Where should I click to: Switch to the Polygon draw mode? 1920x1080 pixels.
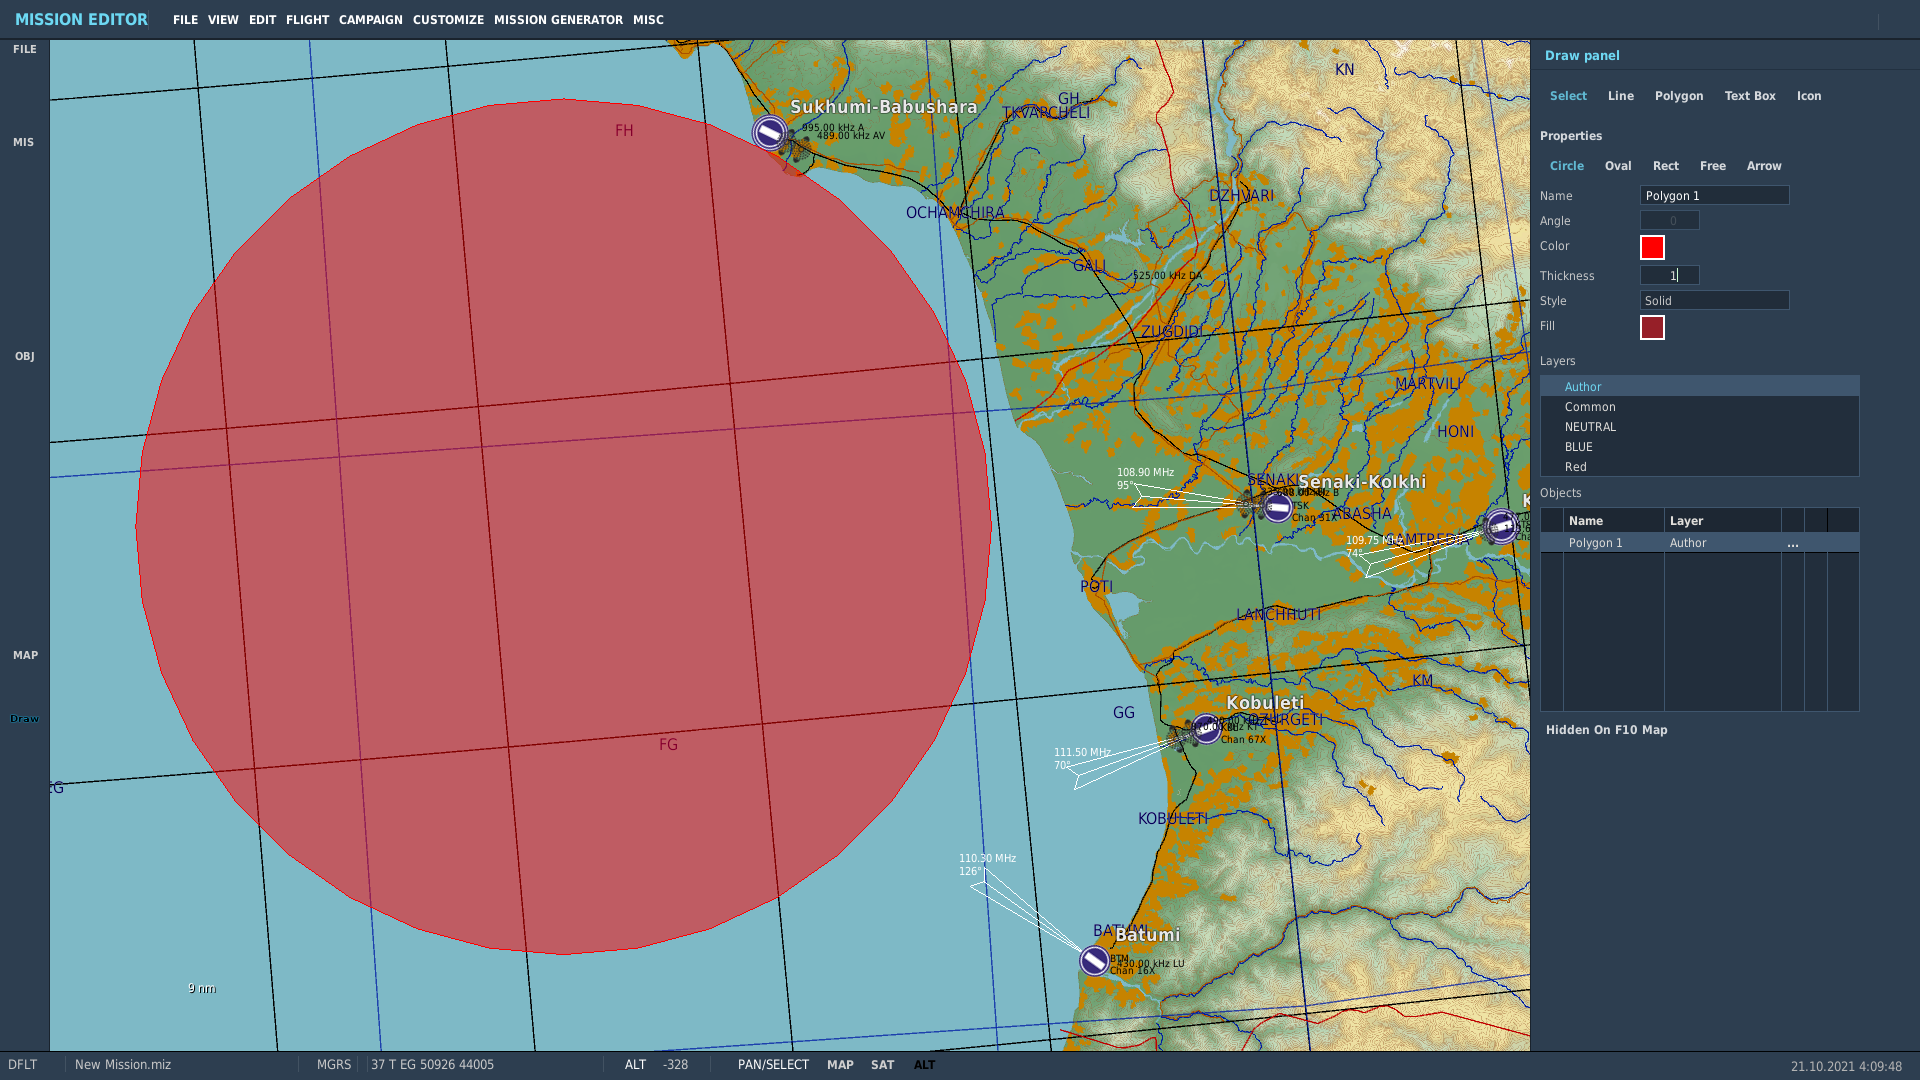coord(1678,96)
